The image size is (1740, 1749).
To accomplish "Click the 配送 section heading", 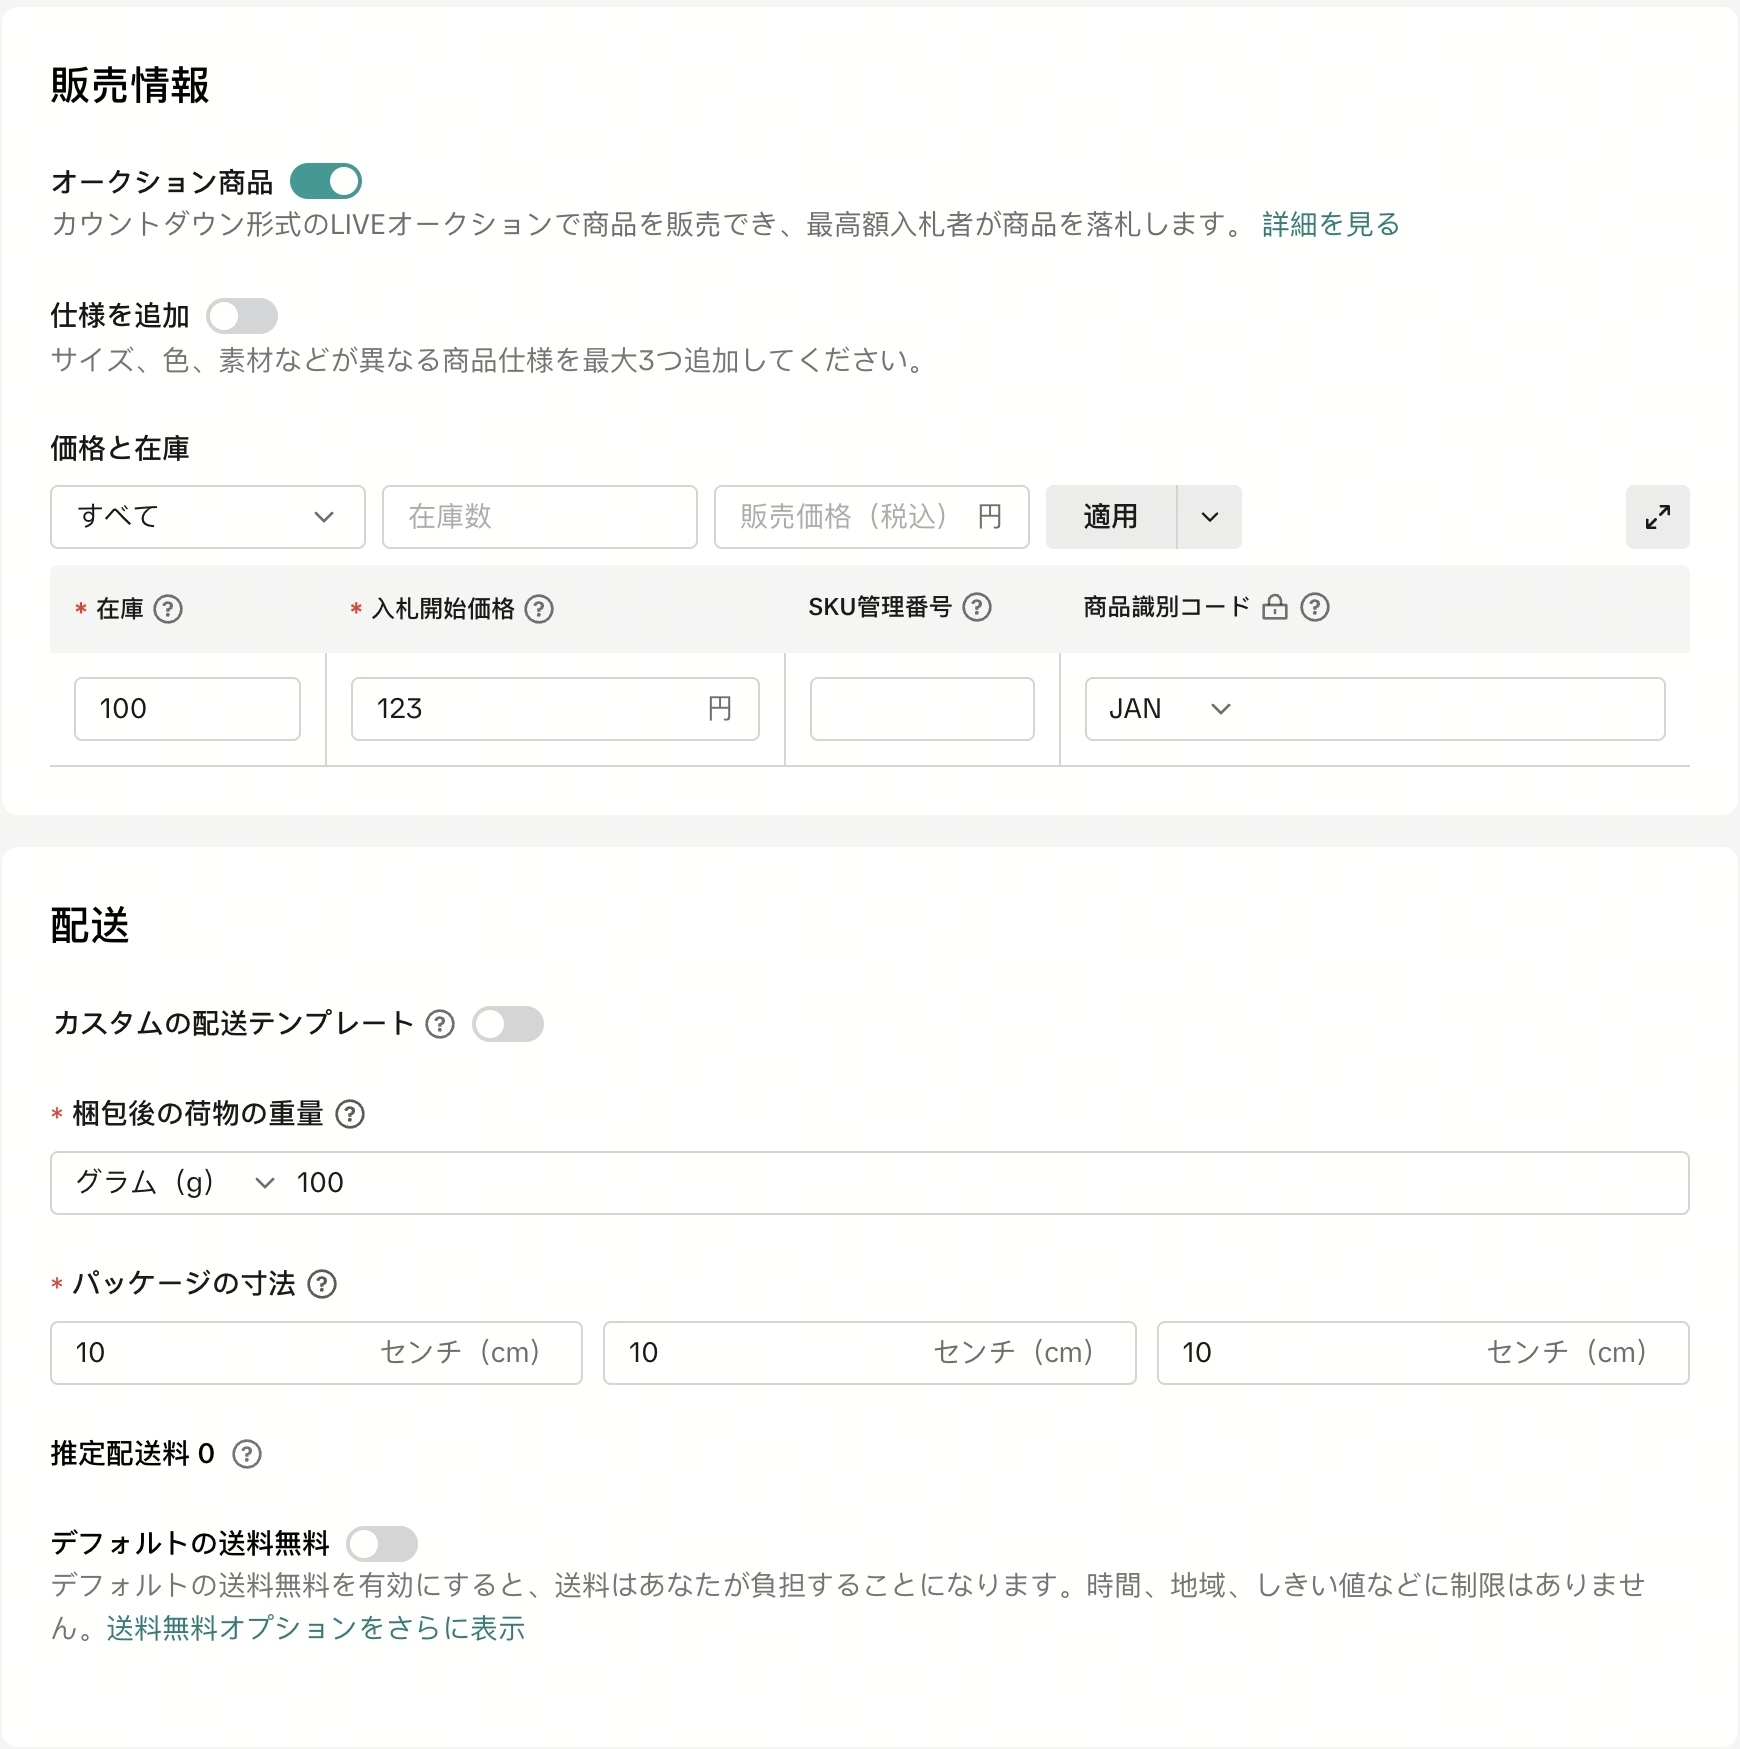I will pyautogui.click(x=90, y=926).
